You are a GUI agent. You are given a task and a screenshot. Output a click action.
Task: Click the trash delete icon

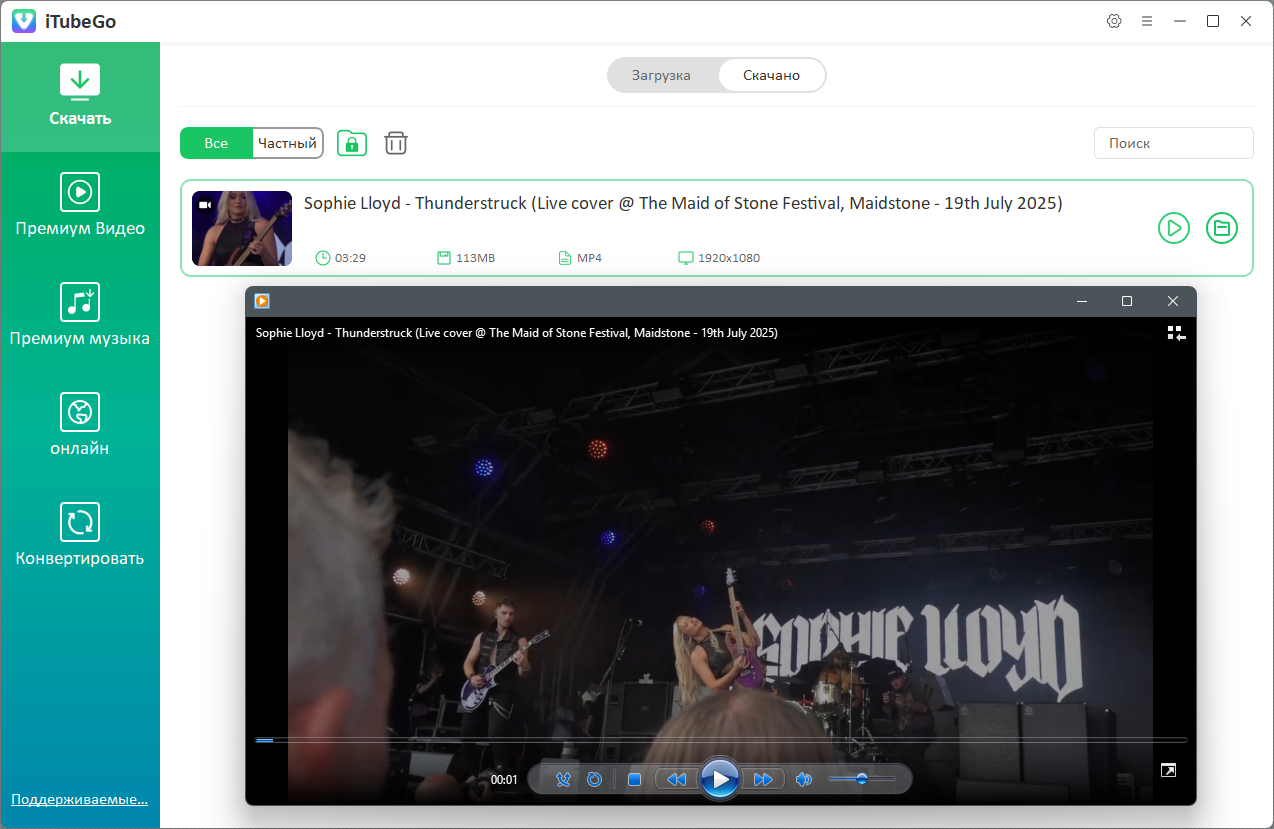(x=396, y=143)
